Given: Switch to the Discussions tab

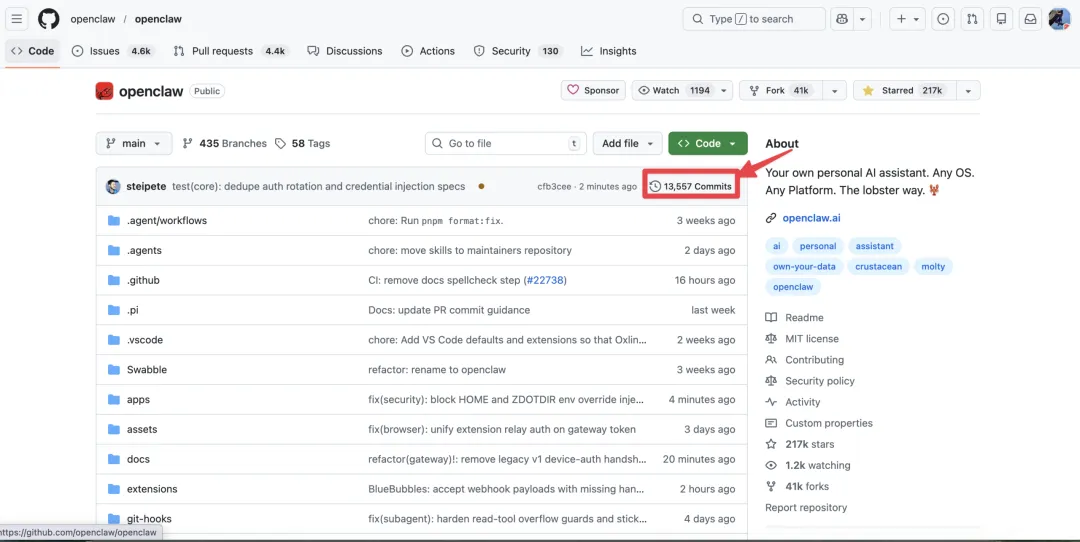Looking at the screenshot, I should coord(345,51).
